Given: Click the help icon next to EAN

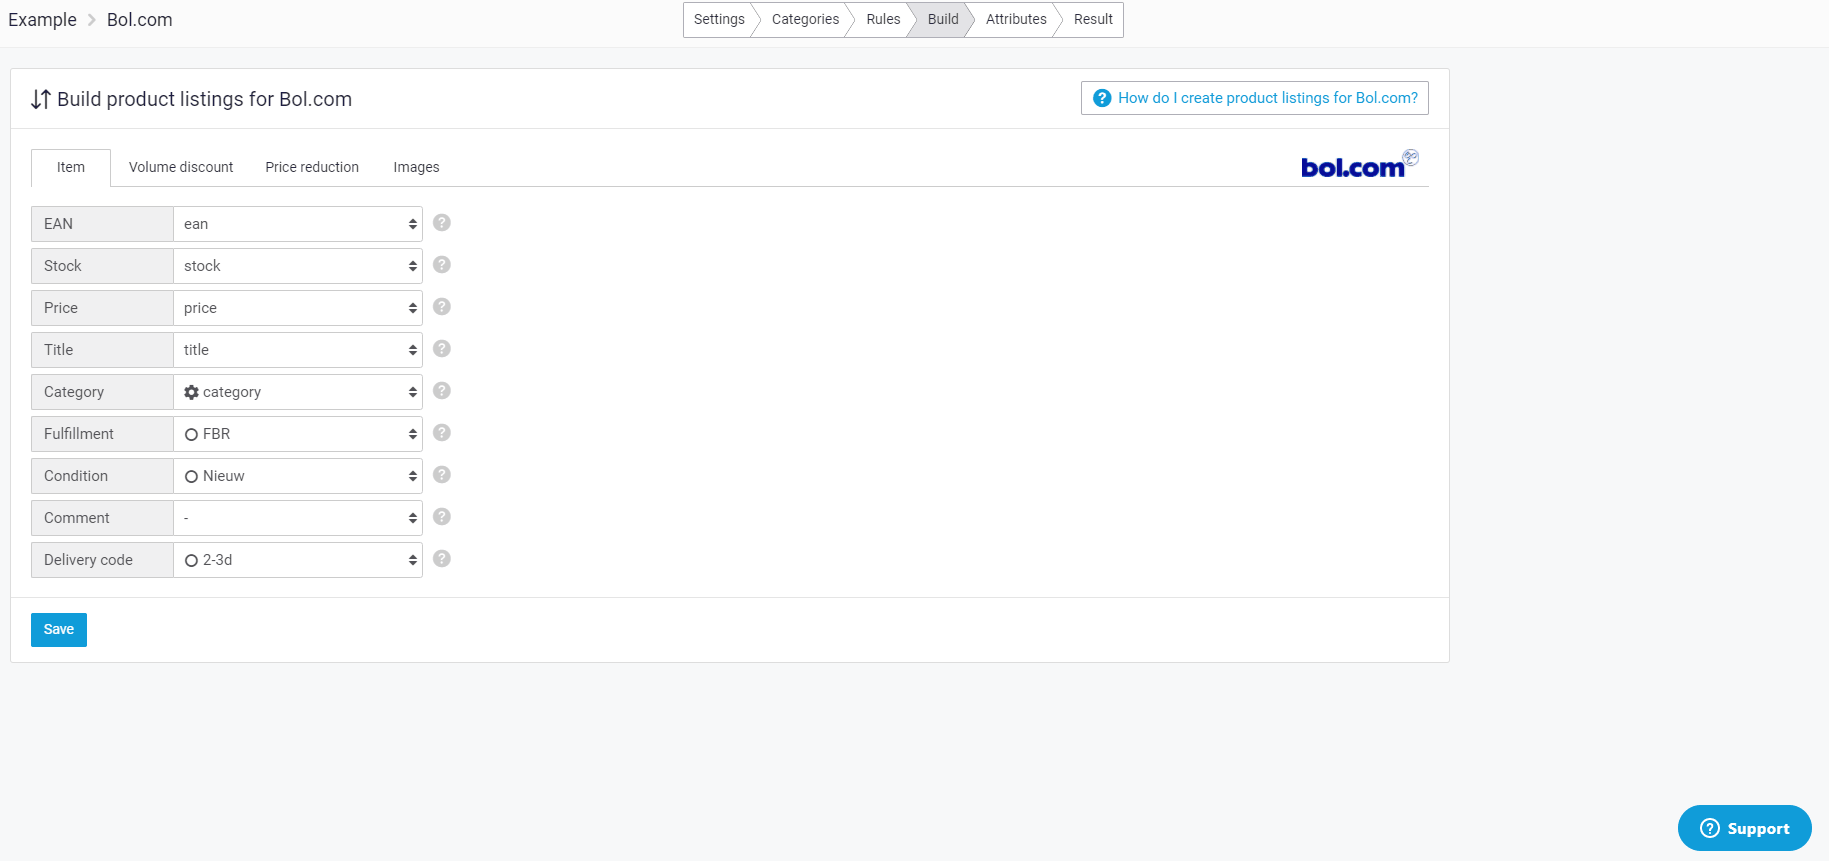Looking at the screenshot, I should pos(442,223).
